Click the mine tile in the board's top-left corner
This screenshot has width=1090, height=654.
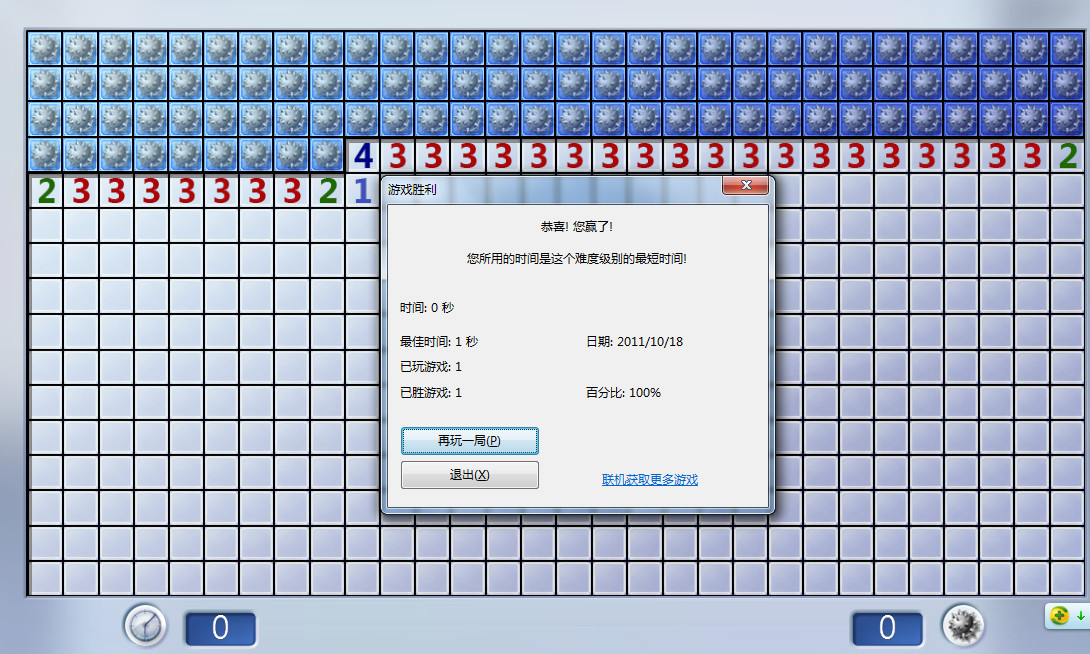(45, 49)
